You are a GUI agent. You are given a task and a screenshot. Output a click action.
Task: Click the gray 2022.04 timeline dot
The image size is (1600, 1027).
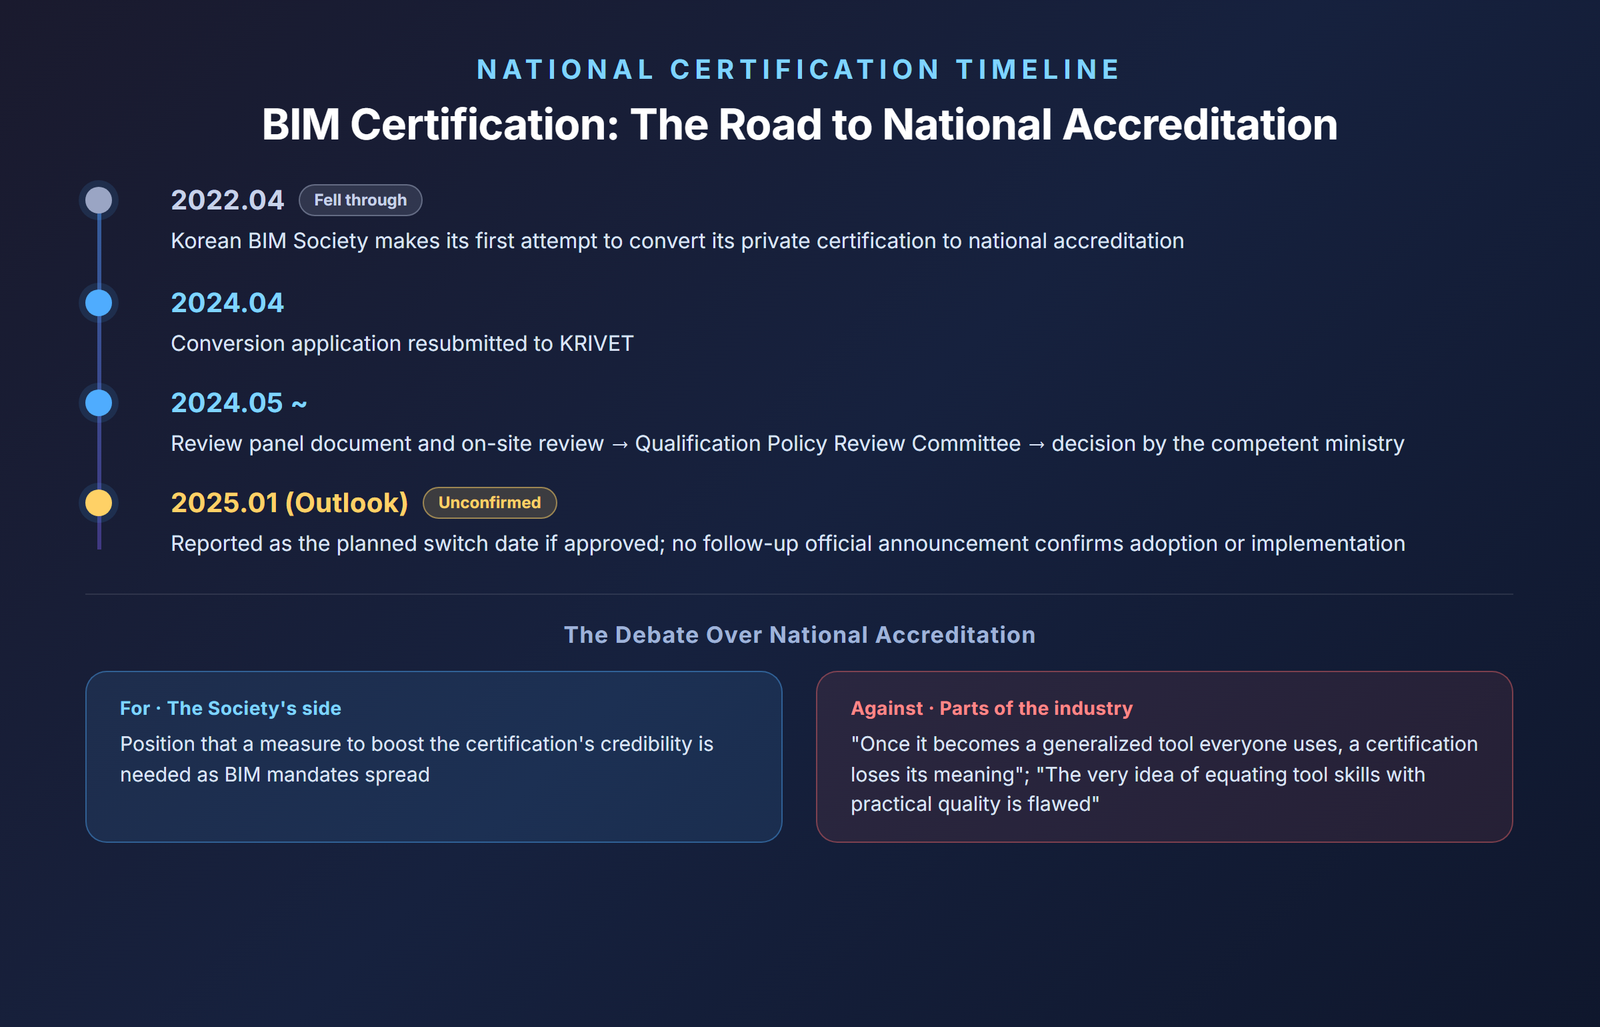point(98,200)
